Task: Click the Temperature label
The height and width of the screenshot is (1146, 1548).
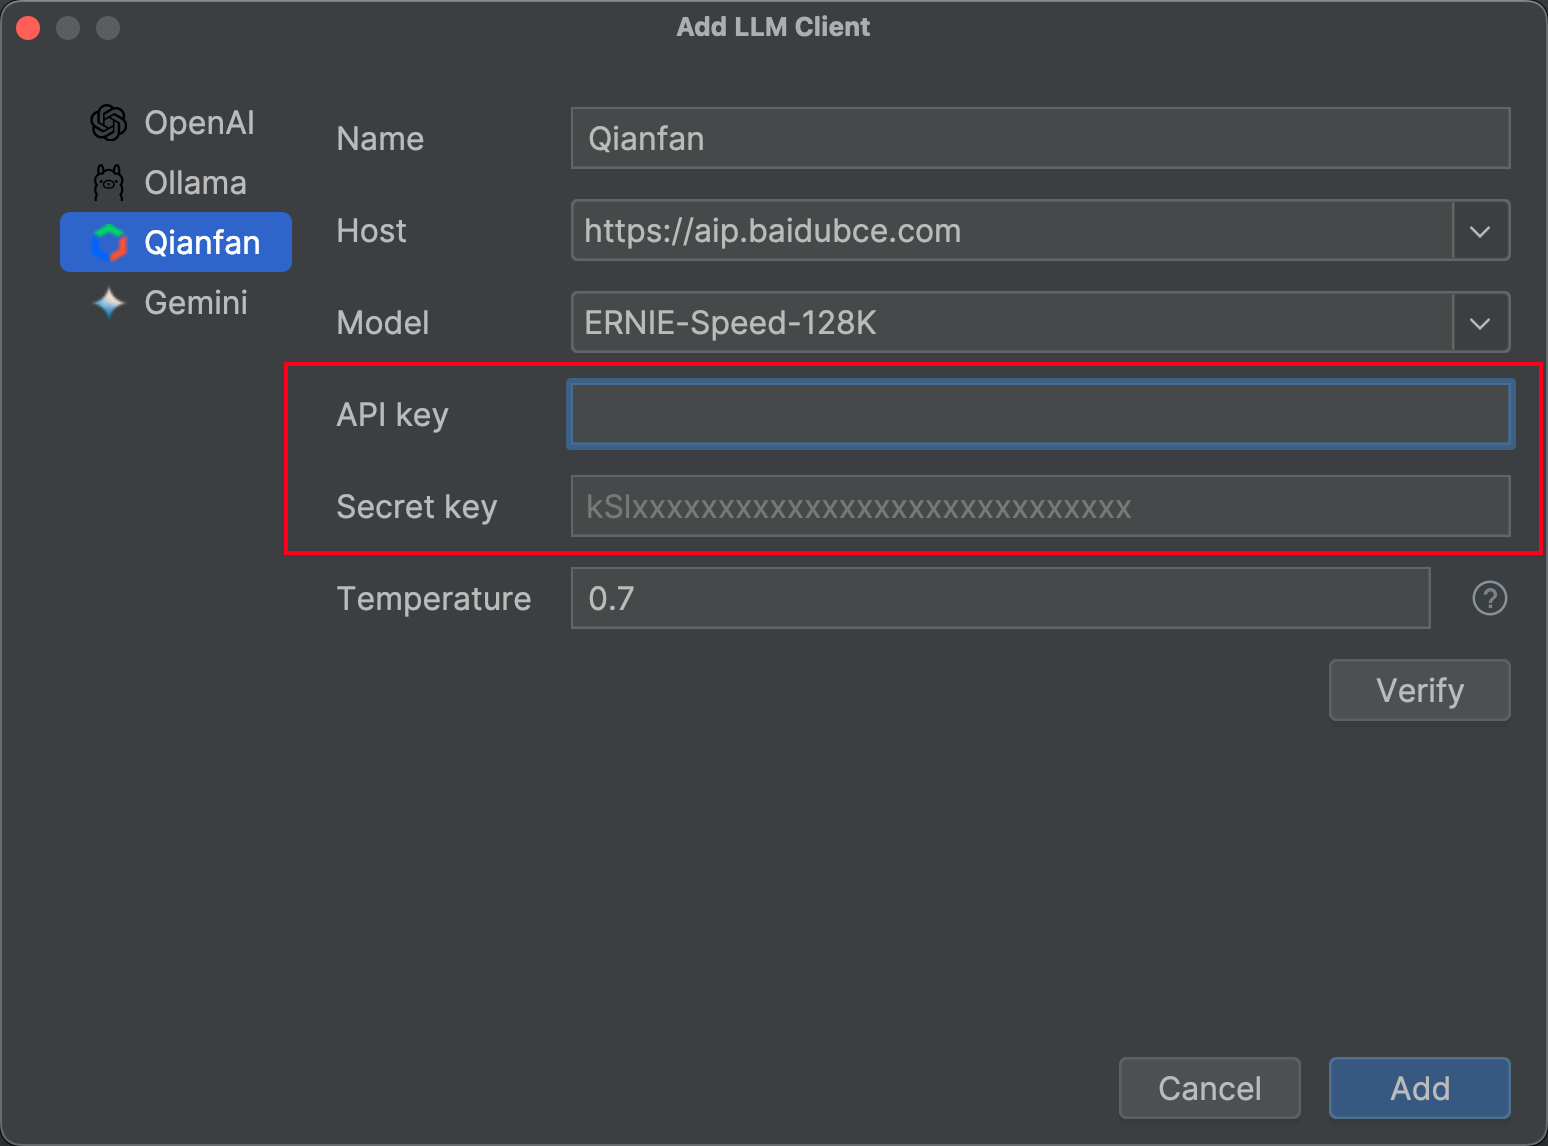Action: [433, 599]
